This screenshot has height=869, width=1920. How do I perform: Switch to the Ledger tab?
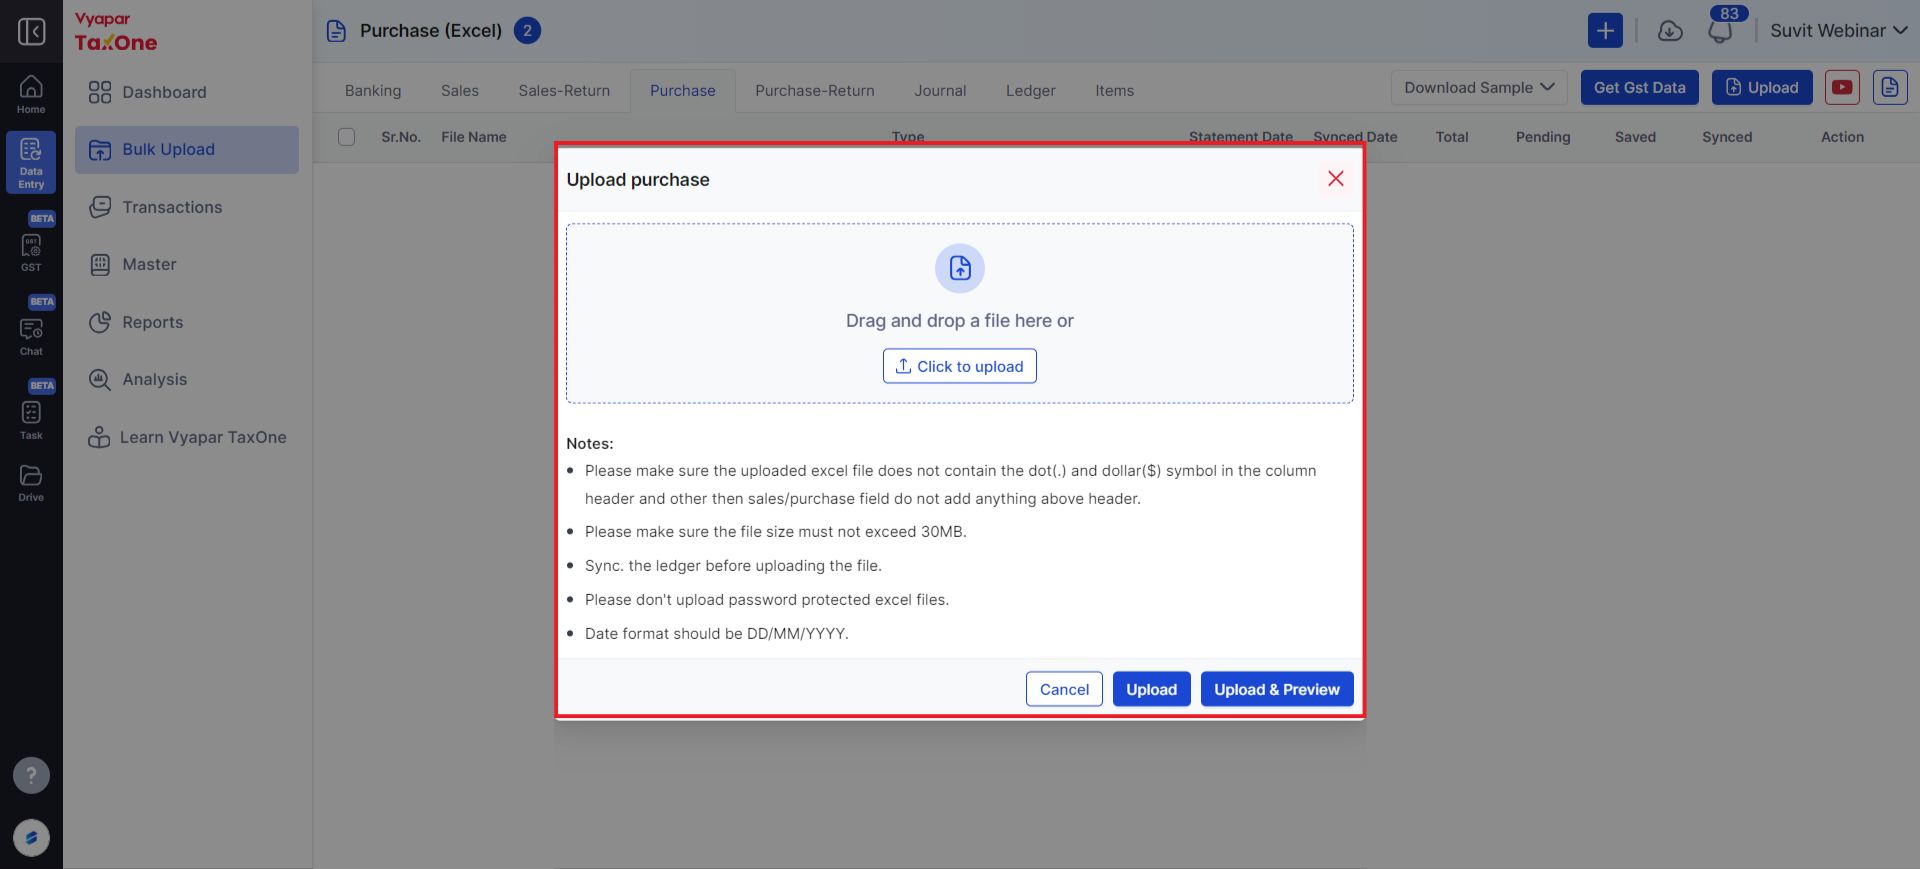point(1031,90)
